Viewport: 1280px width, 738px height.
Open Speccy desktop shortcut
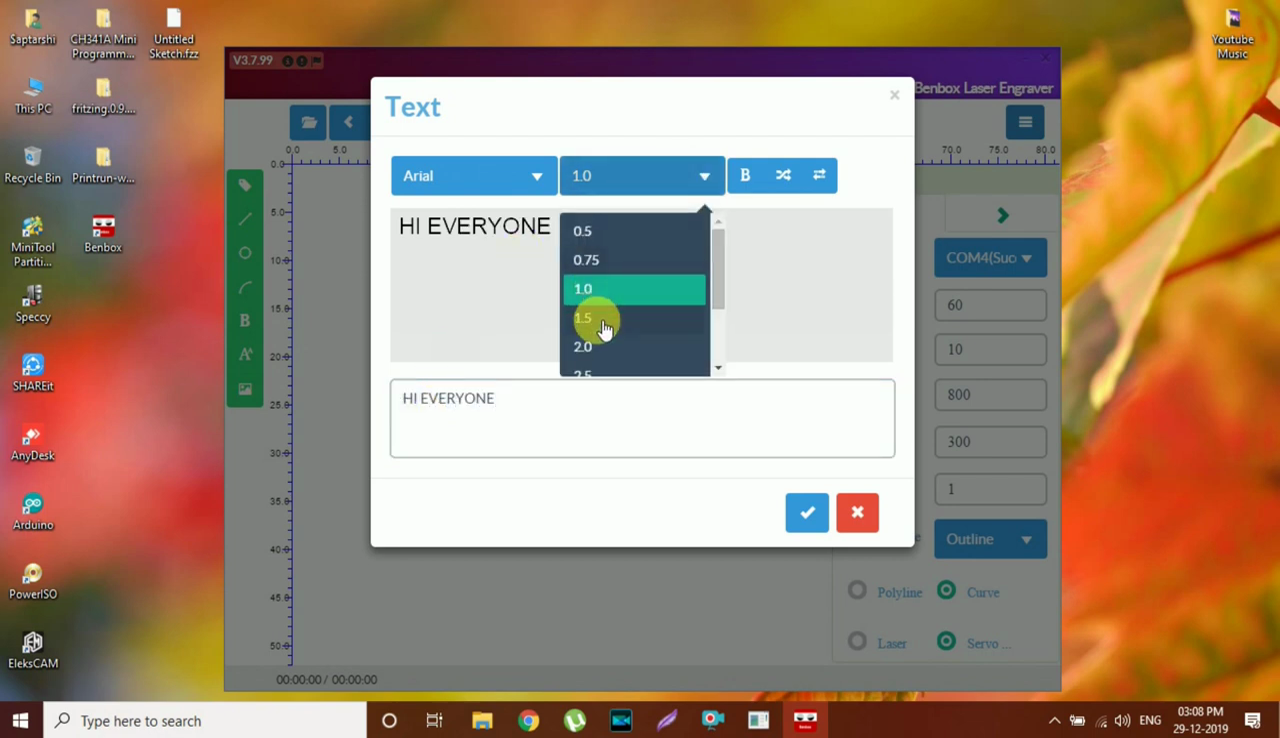pos(33,304)
